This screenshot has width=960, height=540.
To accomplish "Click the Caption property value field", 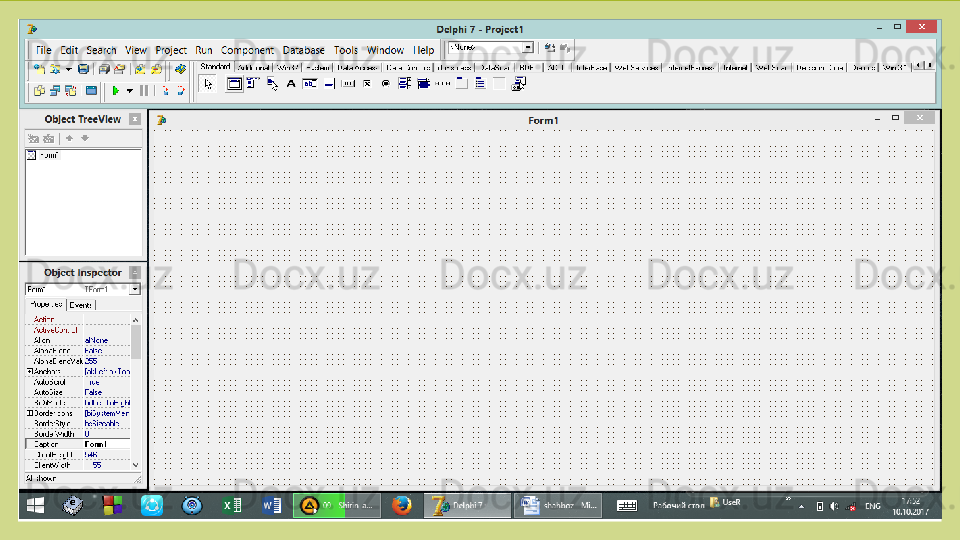I will [x=106, y=444].
